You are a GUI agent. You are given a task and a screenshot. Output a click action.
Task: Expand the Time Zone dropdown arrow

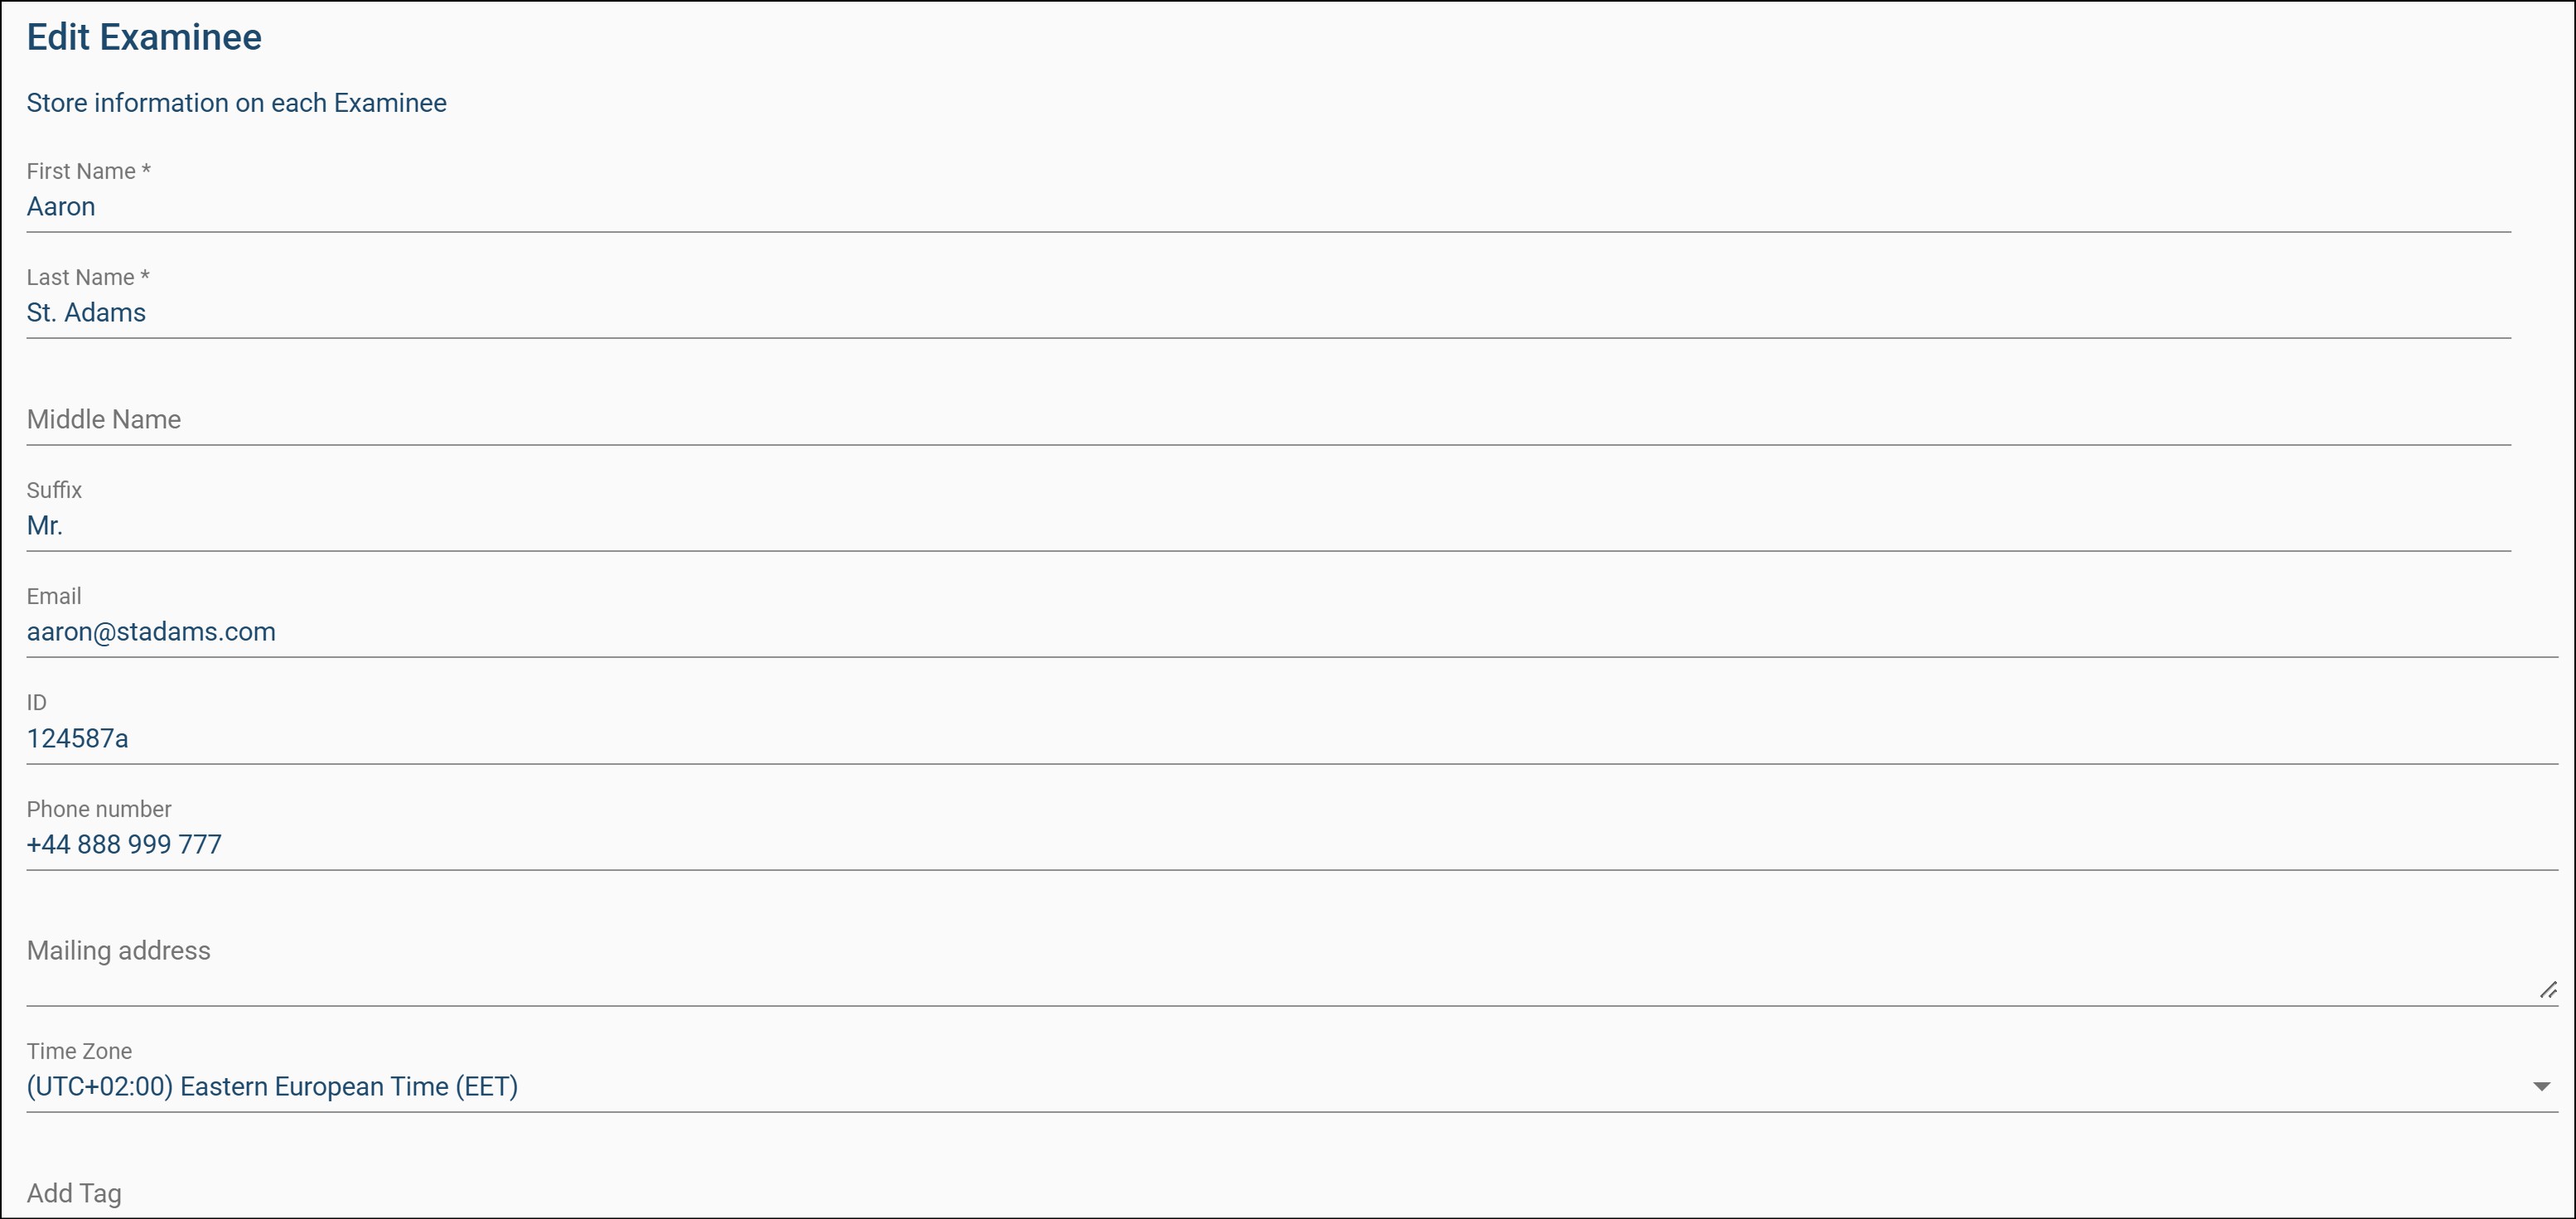click(x=2541, y=1087)
